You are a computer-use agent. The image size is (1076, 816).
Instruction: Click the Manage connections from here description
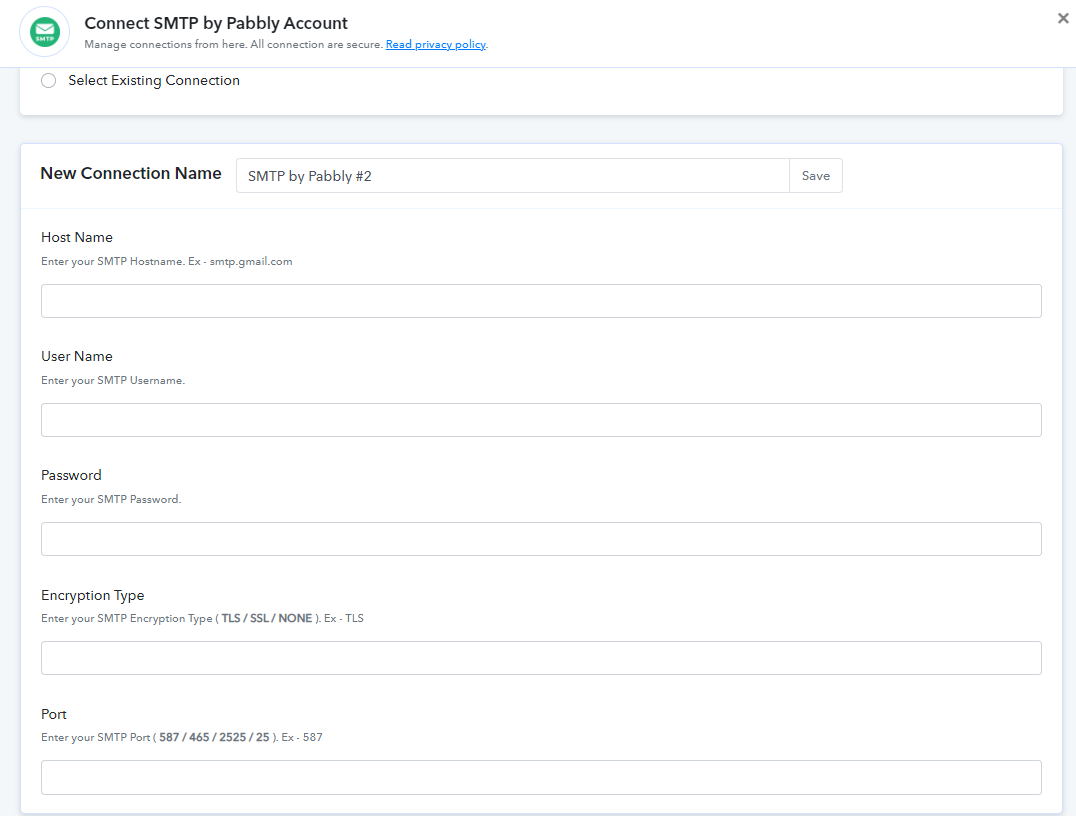(233, 45)
